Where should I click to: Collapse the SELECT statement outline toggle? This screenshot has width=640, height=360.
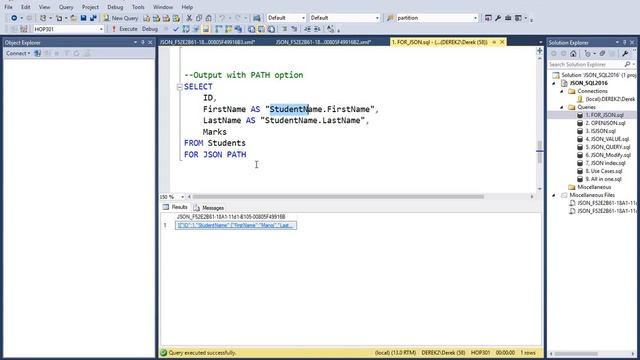tap(179, 87)
